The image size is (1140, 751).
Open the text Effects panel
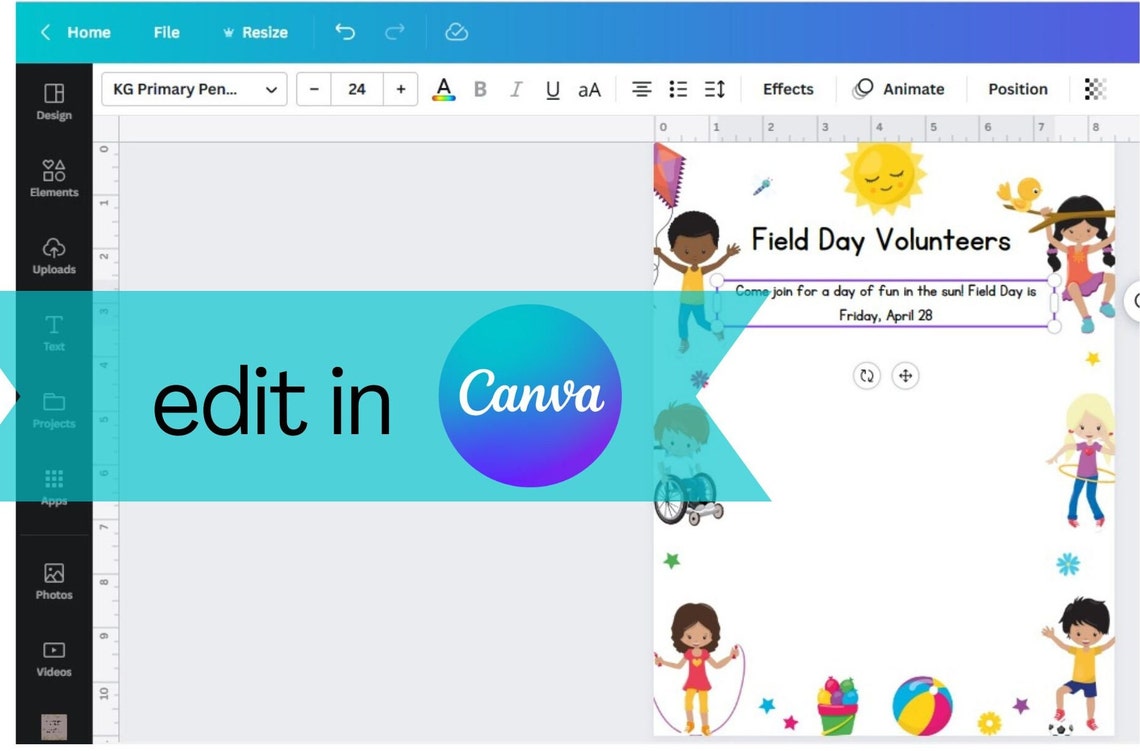coord(787,89)
